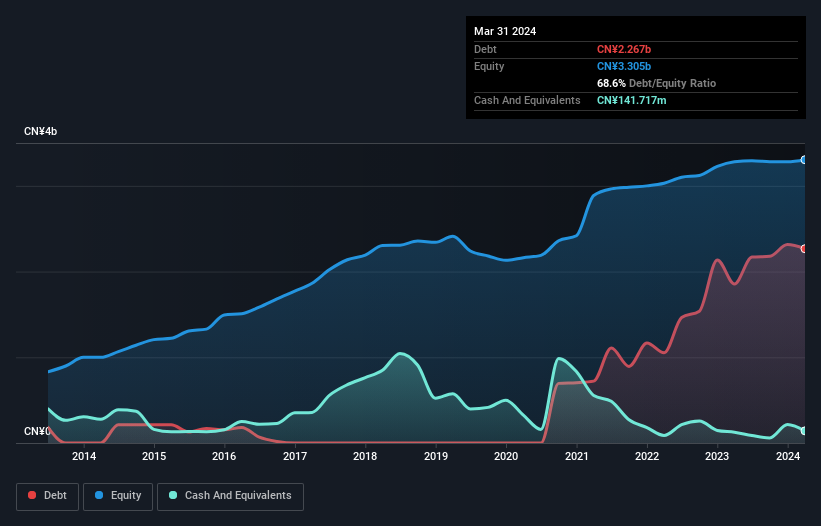
Task: Click the 2017 x-axis label
Action: (295, 456)
